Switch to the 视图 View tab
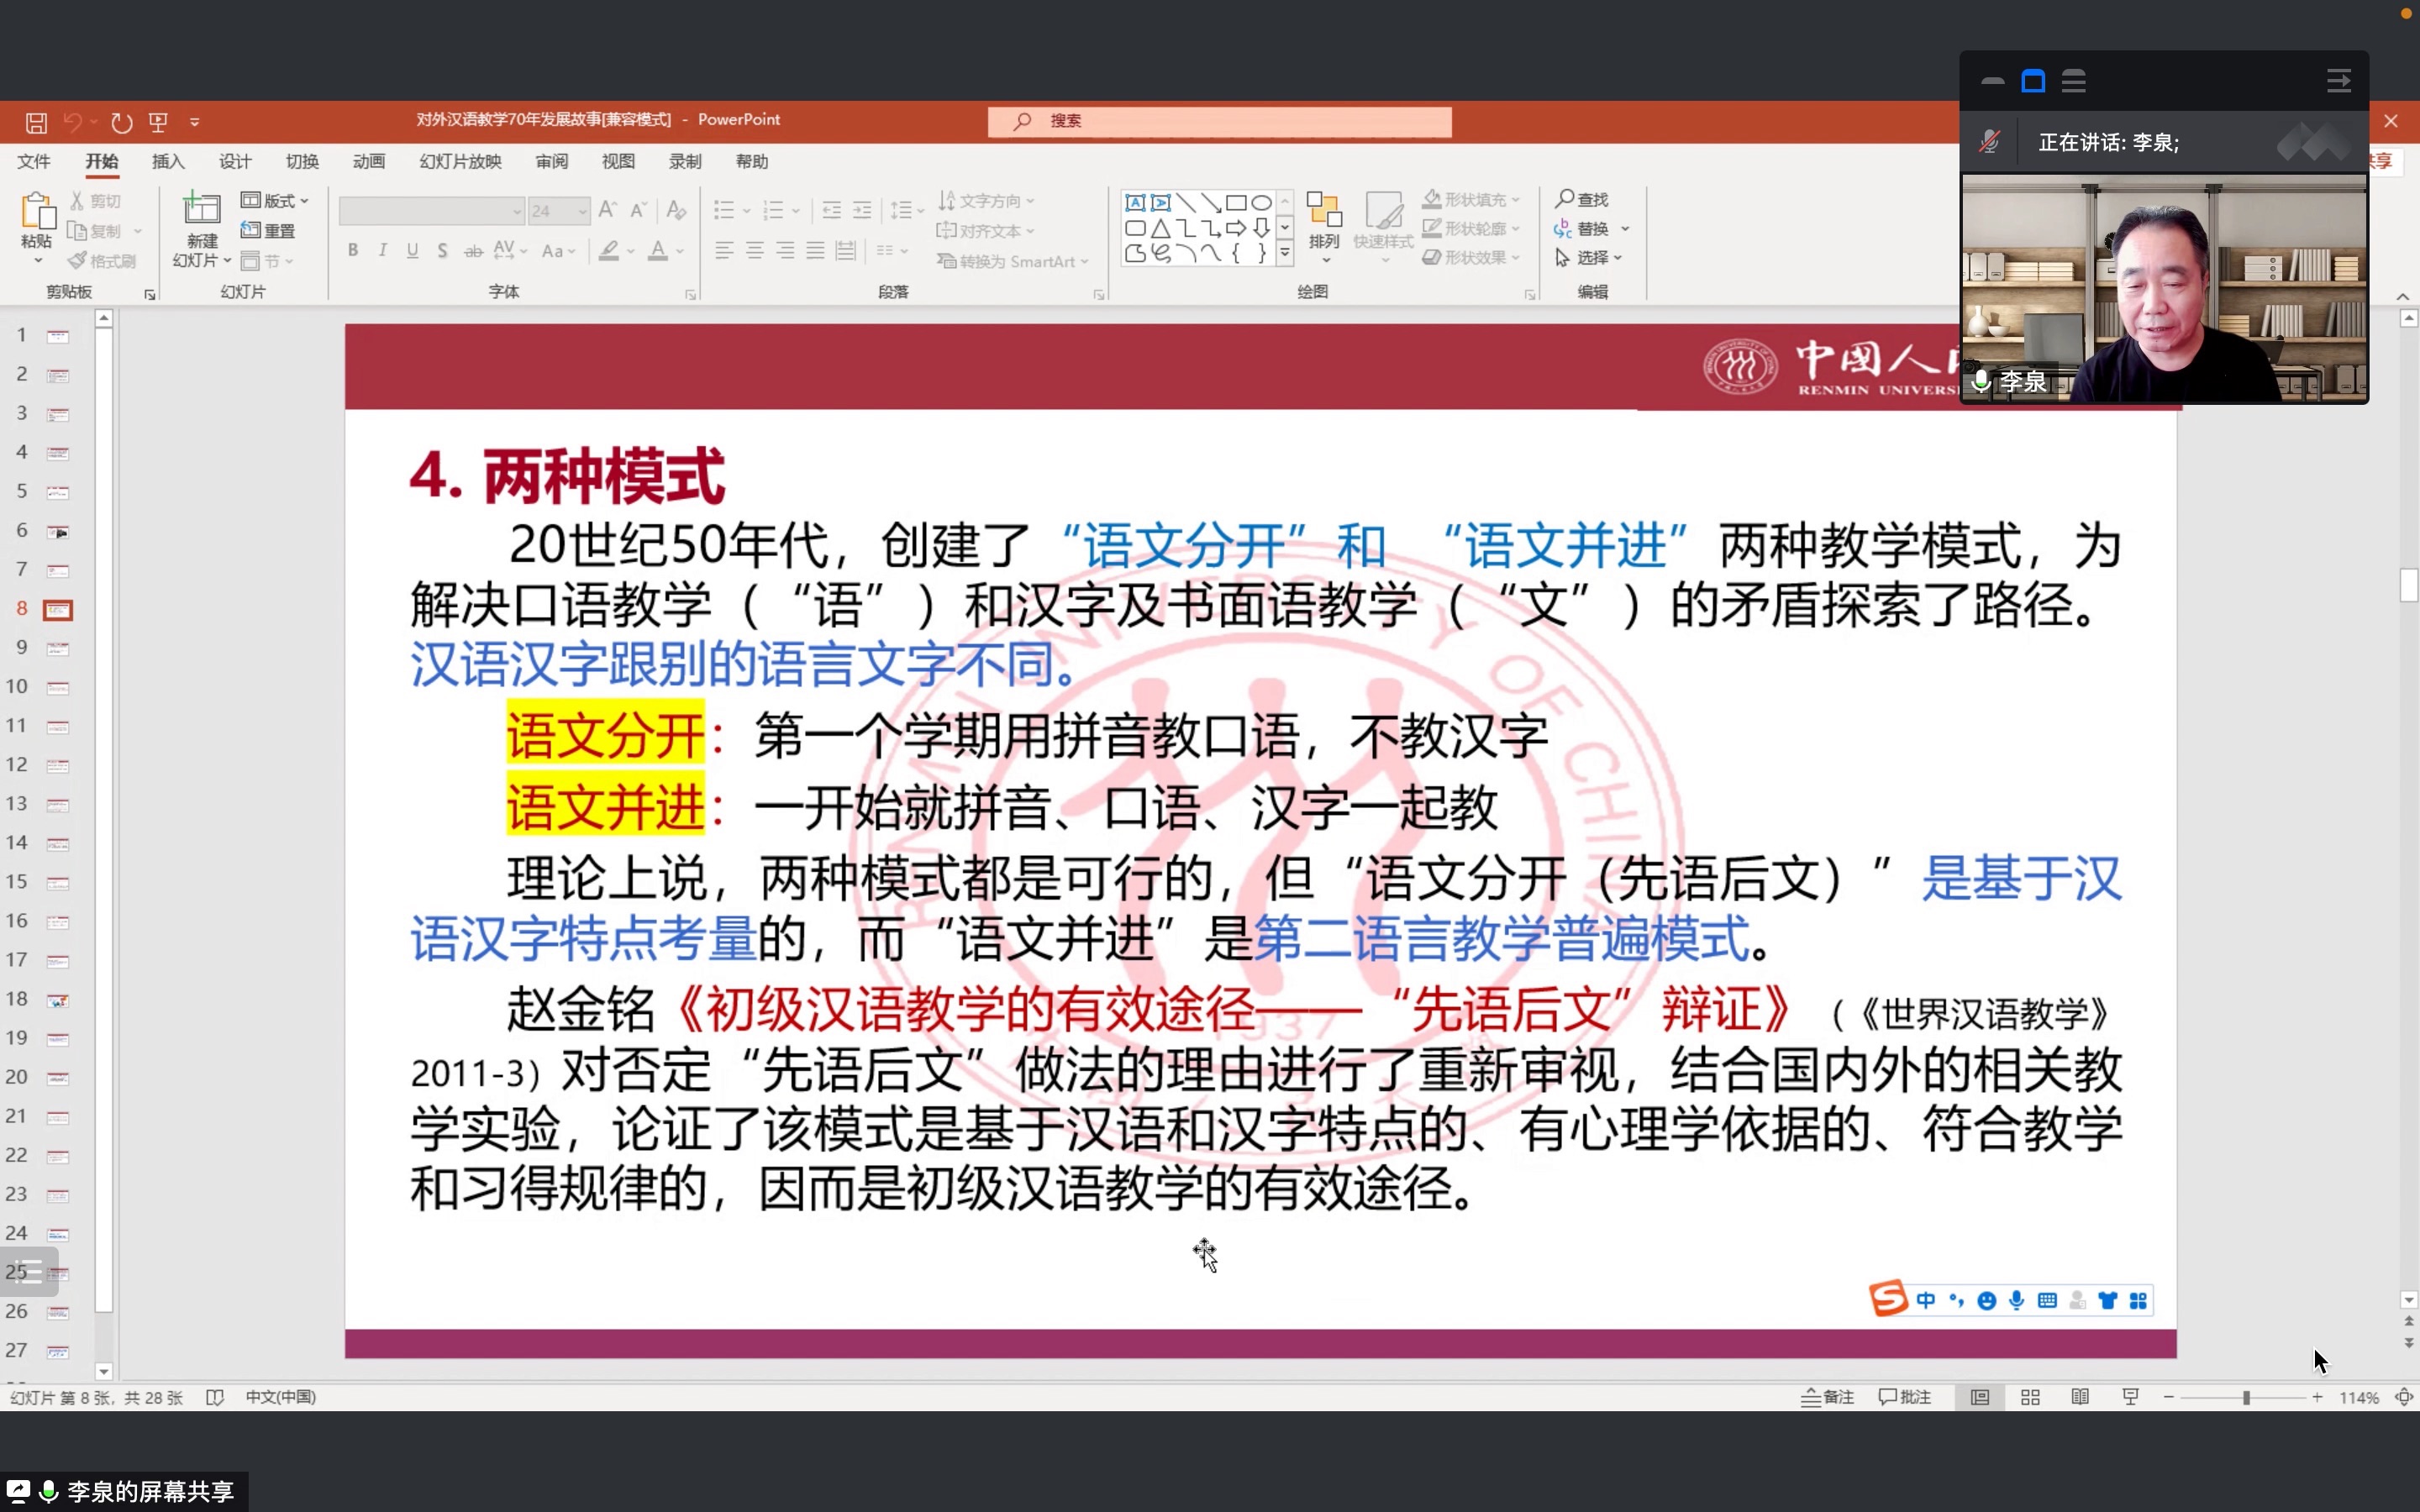Image resolution: width=2420 pixels, height=1512 pixels. coord(618,161)
